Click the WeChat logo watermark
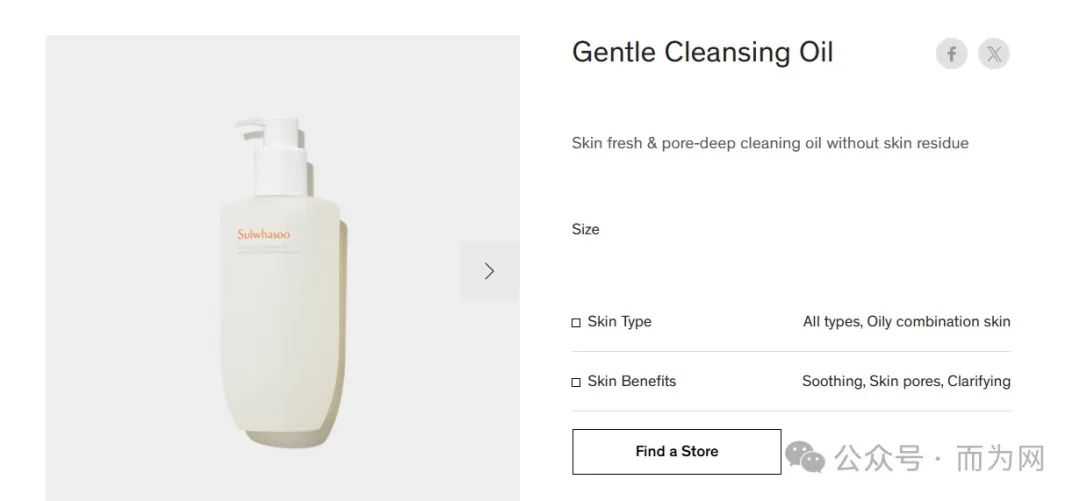This screenshot has height=501, width=1080. pyautogui.click(x=806, y=456)
